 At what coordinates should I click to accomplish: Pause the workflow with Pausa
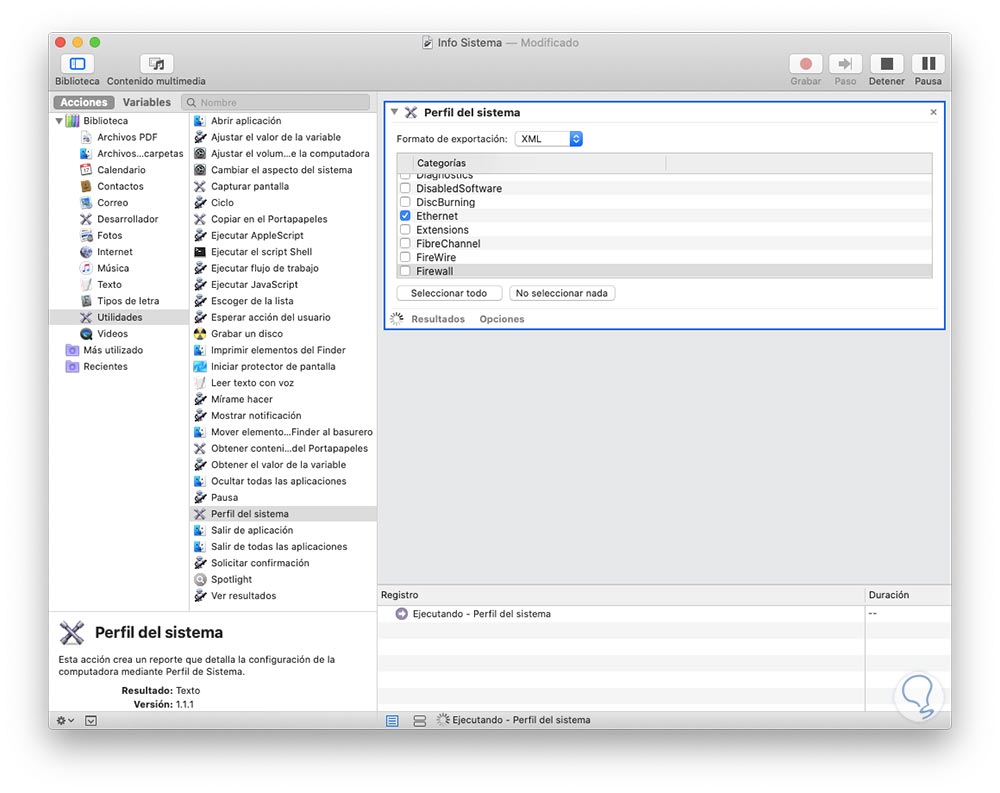click(x=928, y=63)
